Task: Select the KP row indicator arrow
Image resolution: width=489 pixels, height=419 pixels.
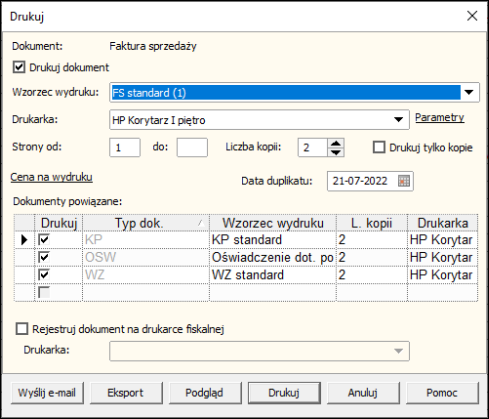Action: click(x=24, y=239)
